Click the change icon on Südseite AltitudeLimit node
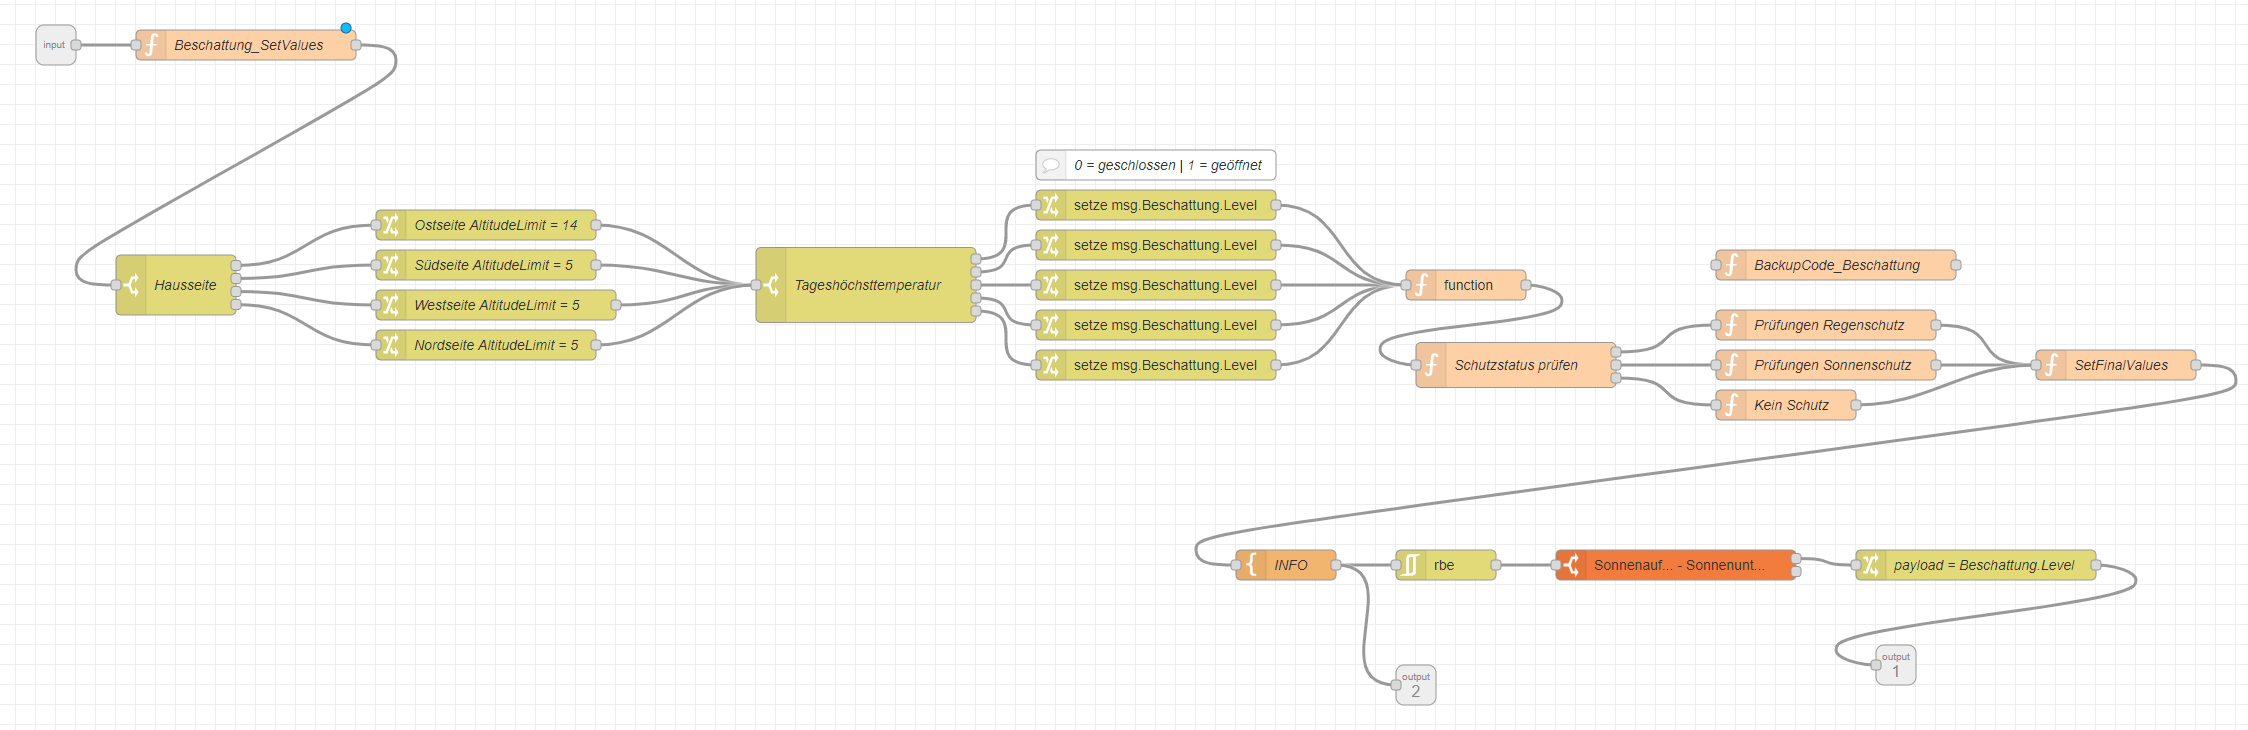 392,265
